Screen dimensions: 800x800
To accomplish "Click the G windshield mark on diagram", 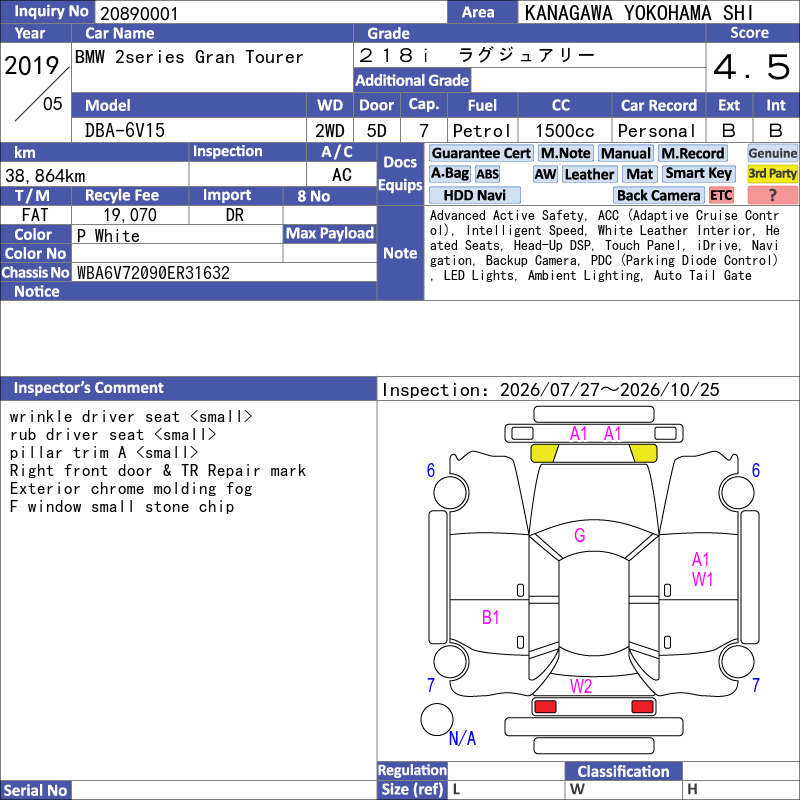I will pyautogui.click(x=580, y=535).
